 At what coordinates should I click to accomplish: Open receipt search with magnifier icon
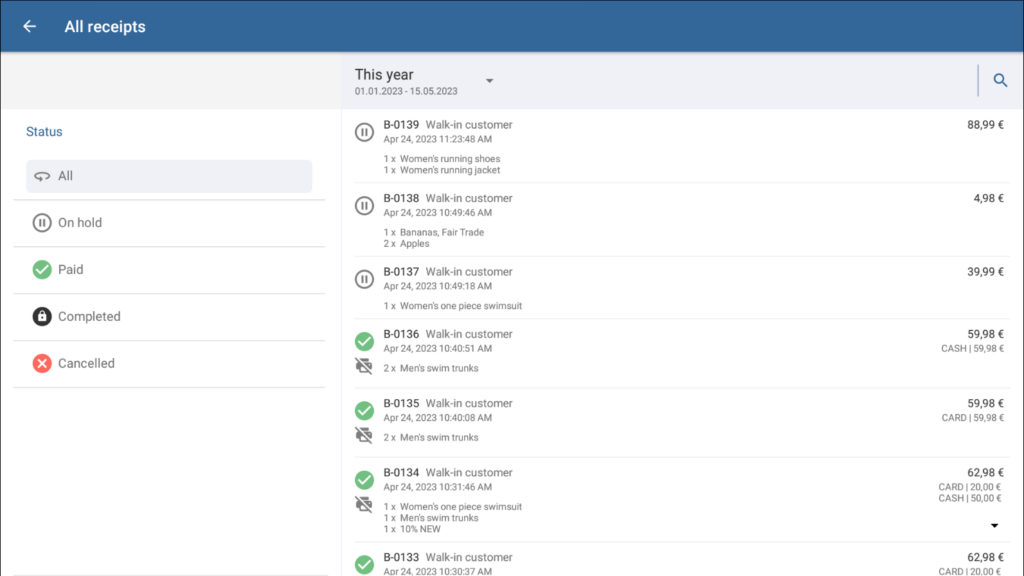1000,81
